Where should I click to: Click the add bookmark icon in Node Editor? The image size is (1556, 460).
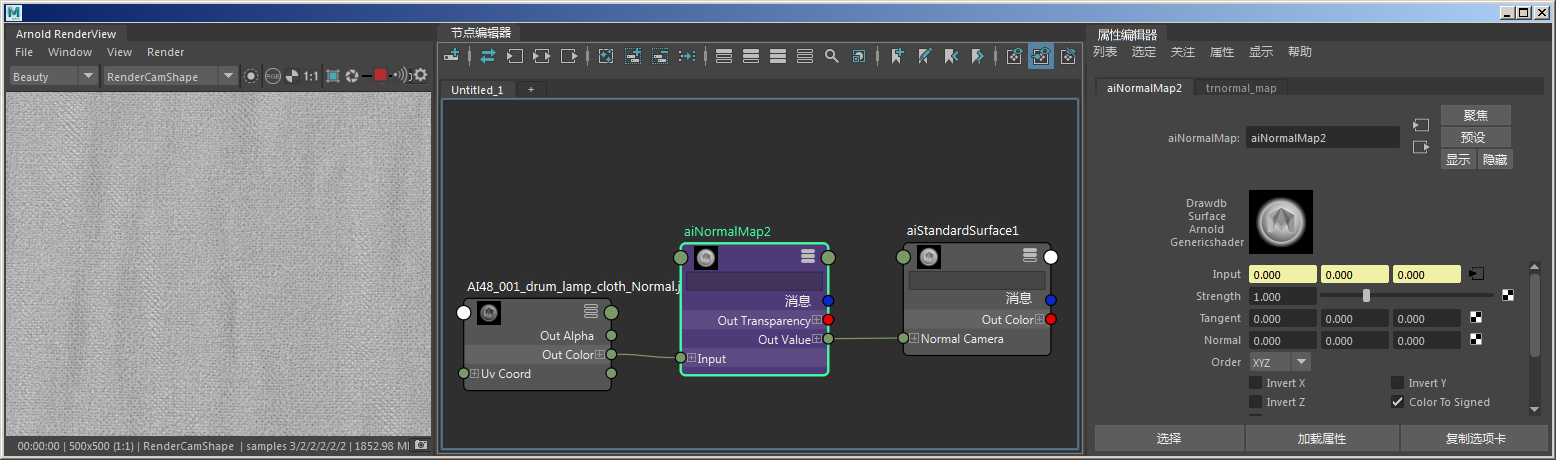pos(898,56)
